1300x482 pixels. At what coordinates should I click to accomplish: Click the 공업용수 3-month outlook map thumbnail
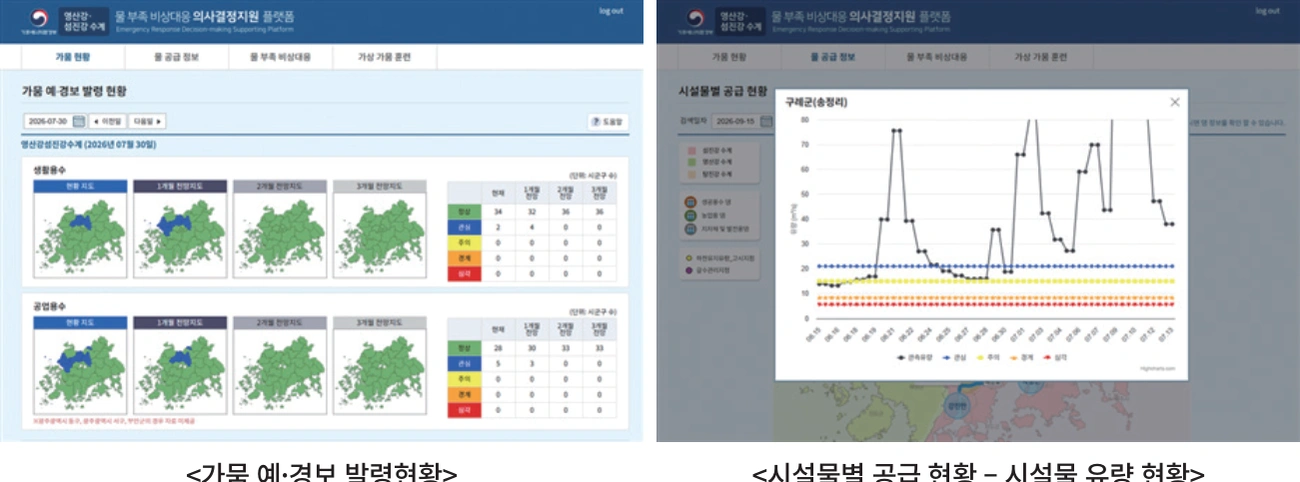click(379, 372)
